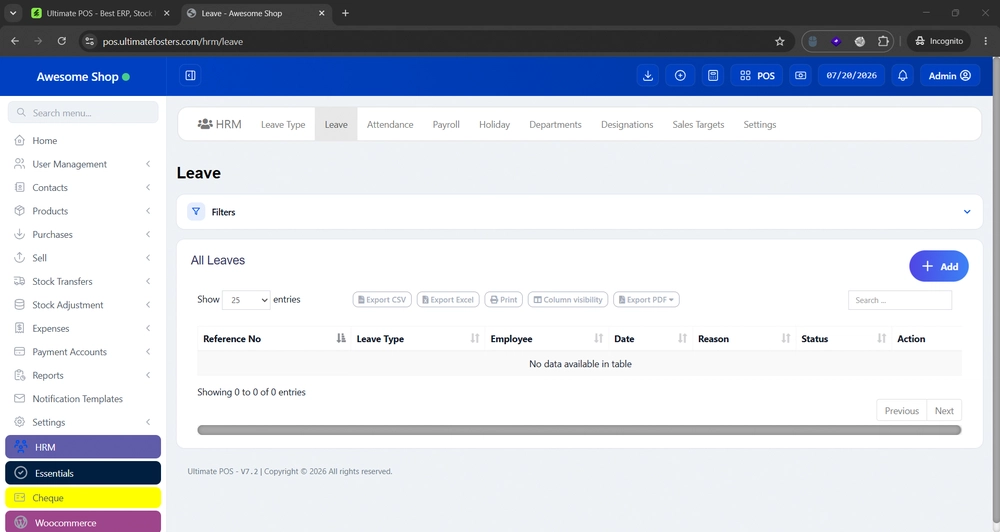Screen dimensions: 1000x532
Task: Open the Essentials module
Action: coord(83,473)
